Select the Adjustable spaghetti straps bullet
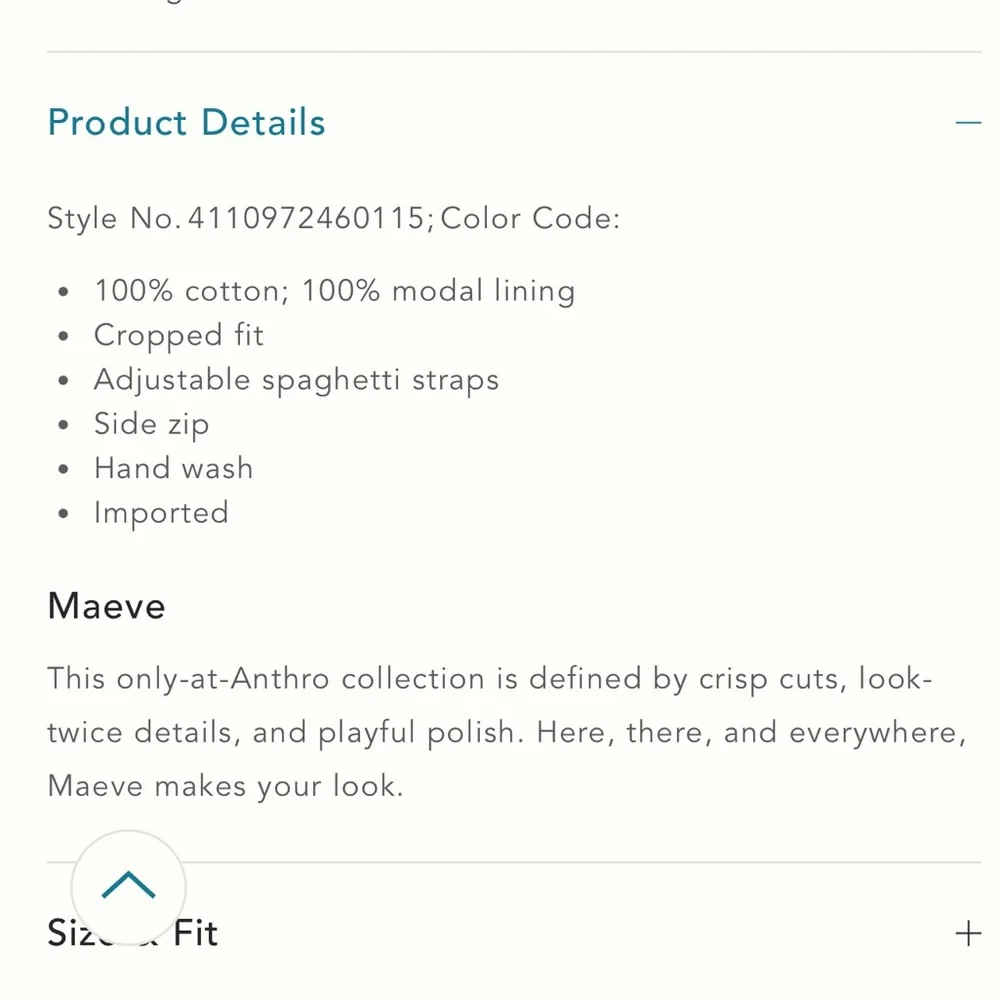This screenshot has width=1000, height=1000. (x=296, y=380)
